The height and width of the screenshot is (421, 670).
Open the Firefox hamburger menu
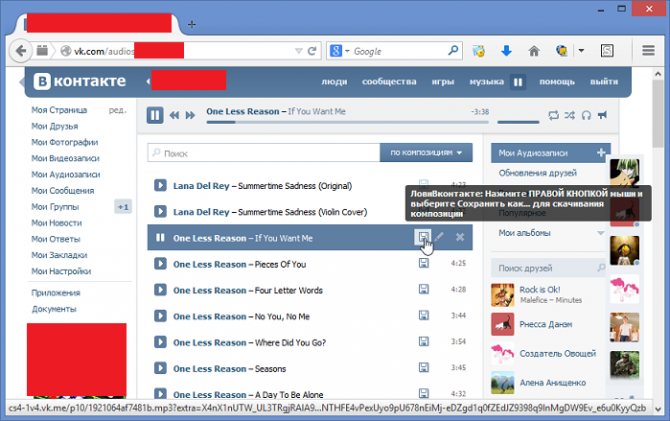(x=648, y=50)
